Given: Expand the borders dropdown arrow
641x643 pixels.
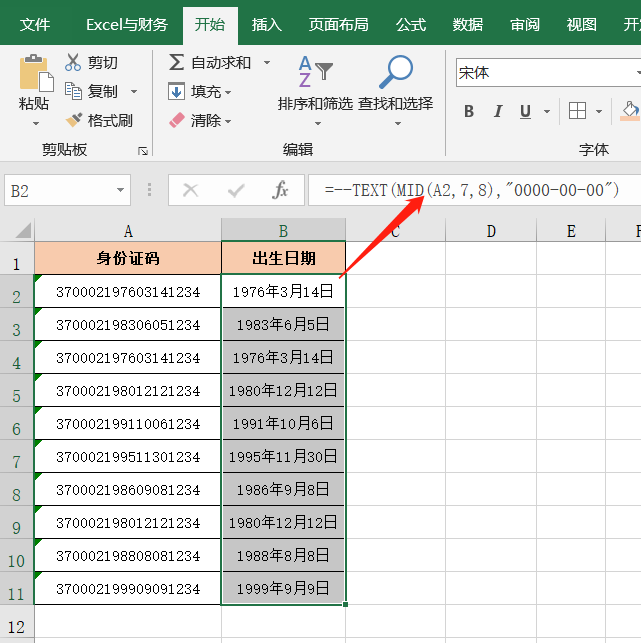Looking at the screenshot, I should pos(599,111).
